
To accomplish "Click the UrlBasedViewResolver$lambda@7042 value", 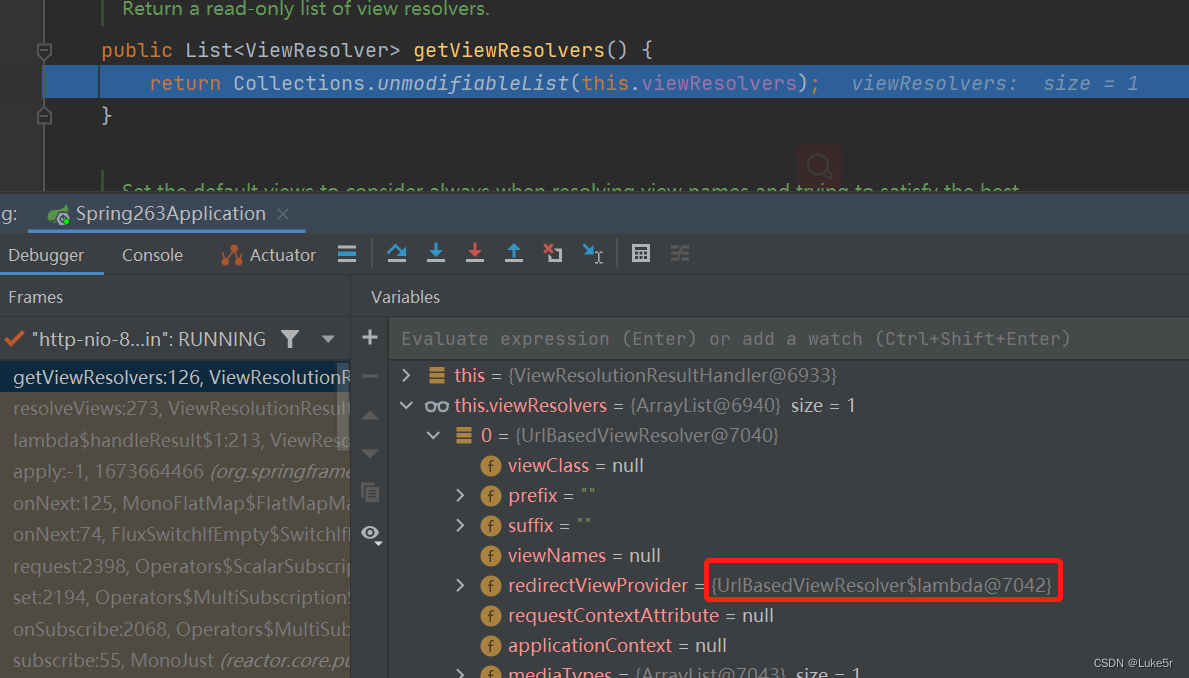I will 881,585.
